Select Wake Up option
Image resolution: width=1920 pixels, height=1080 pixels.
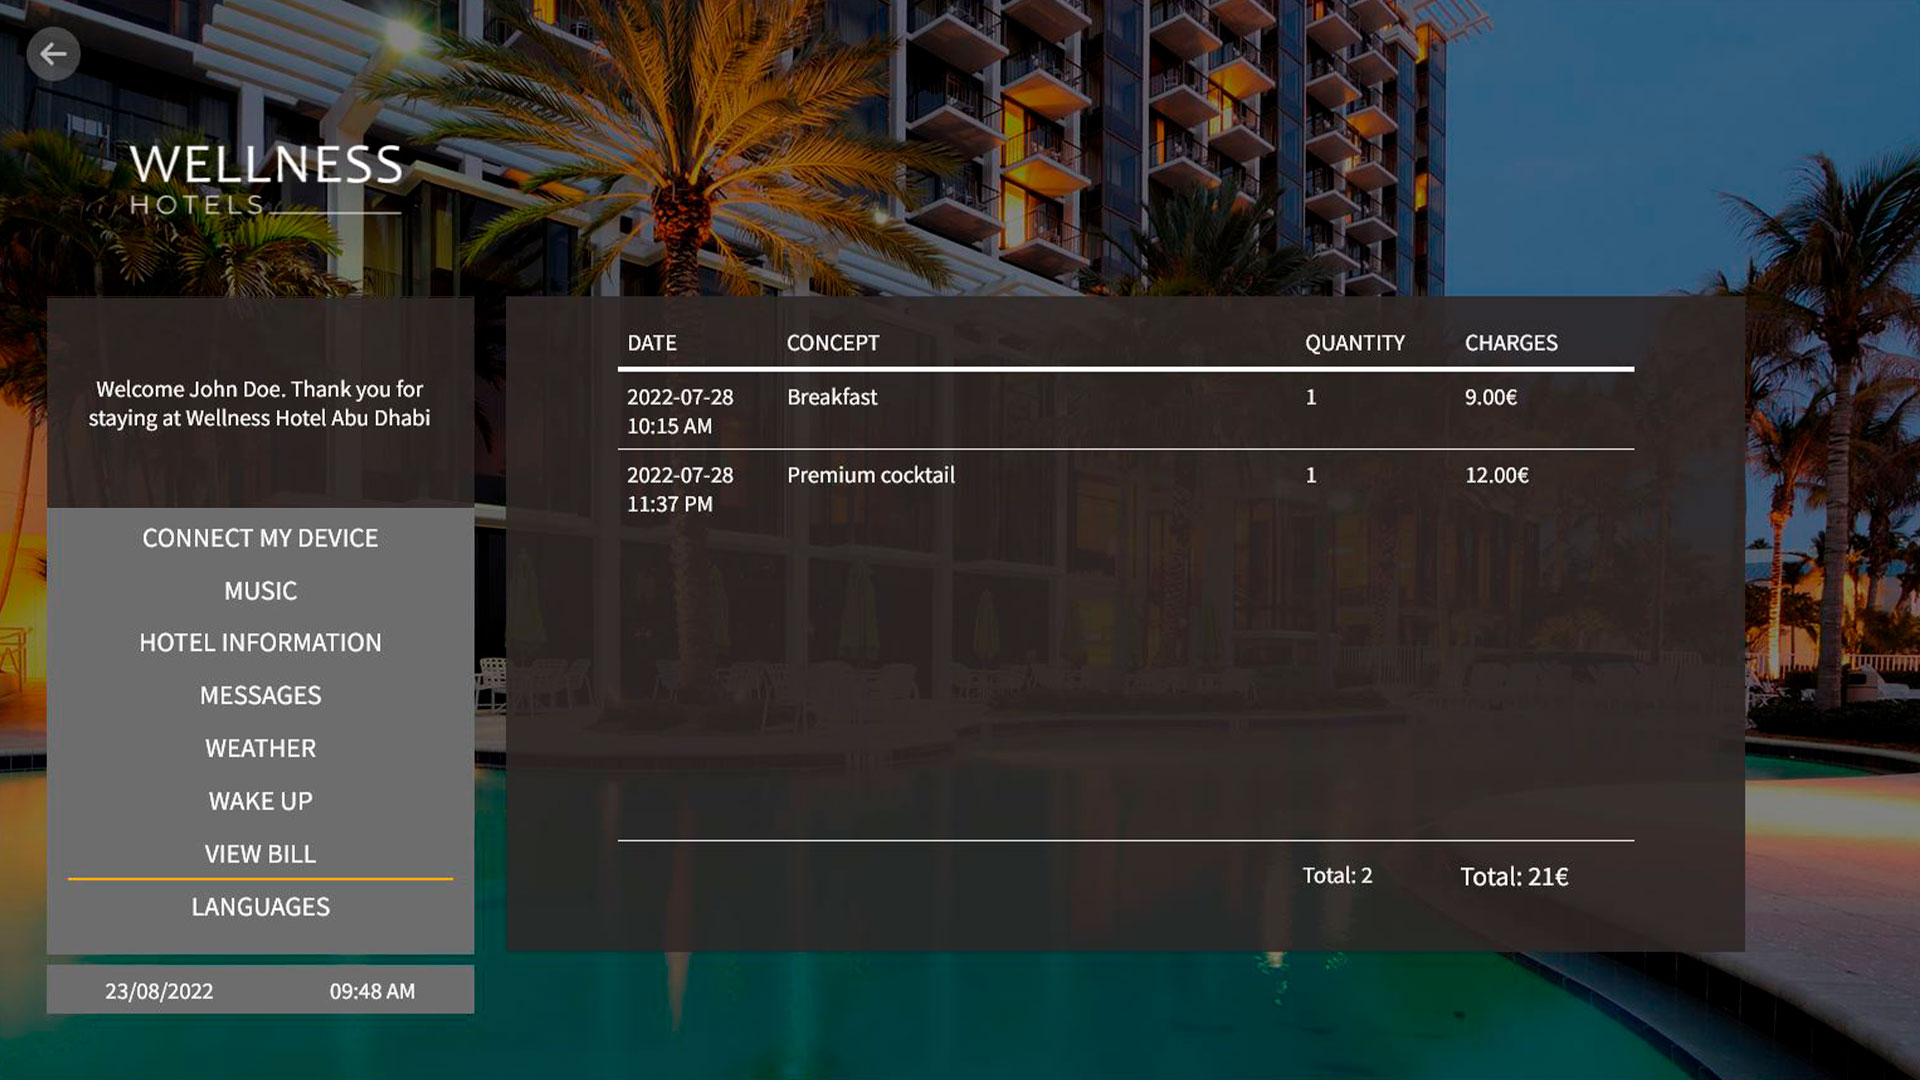(x=260, y=801)
